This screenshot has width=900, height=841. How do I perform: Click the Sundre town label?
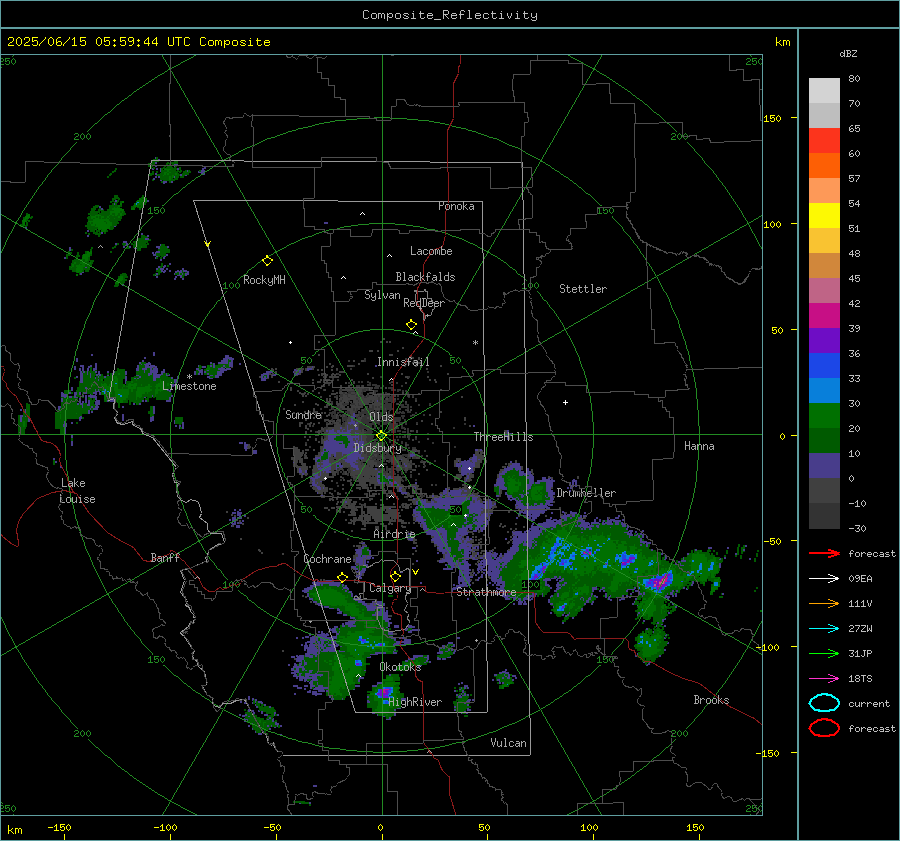(x=303, y=414)
